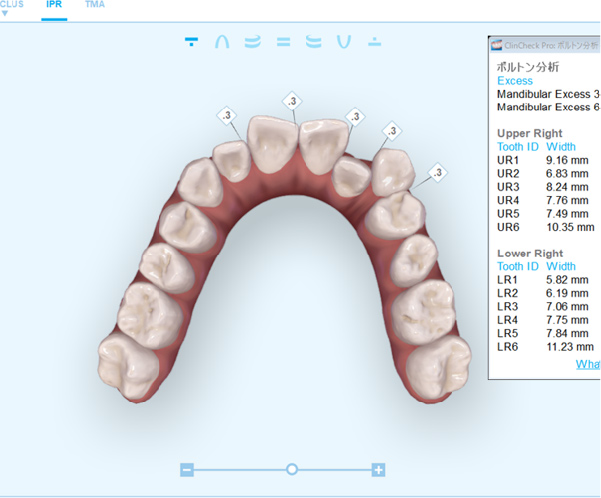Click the fifth view icon in the toolbar
The image size is (601, 498).
click(x=313, y=42)
